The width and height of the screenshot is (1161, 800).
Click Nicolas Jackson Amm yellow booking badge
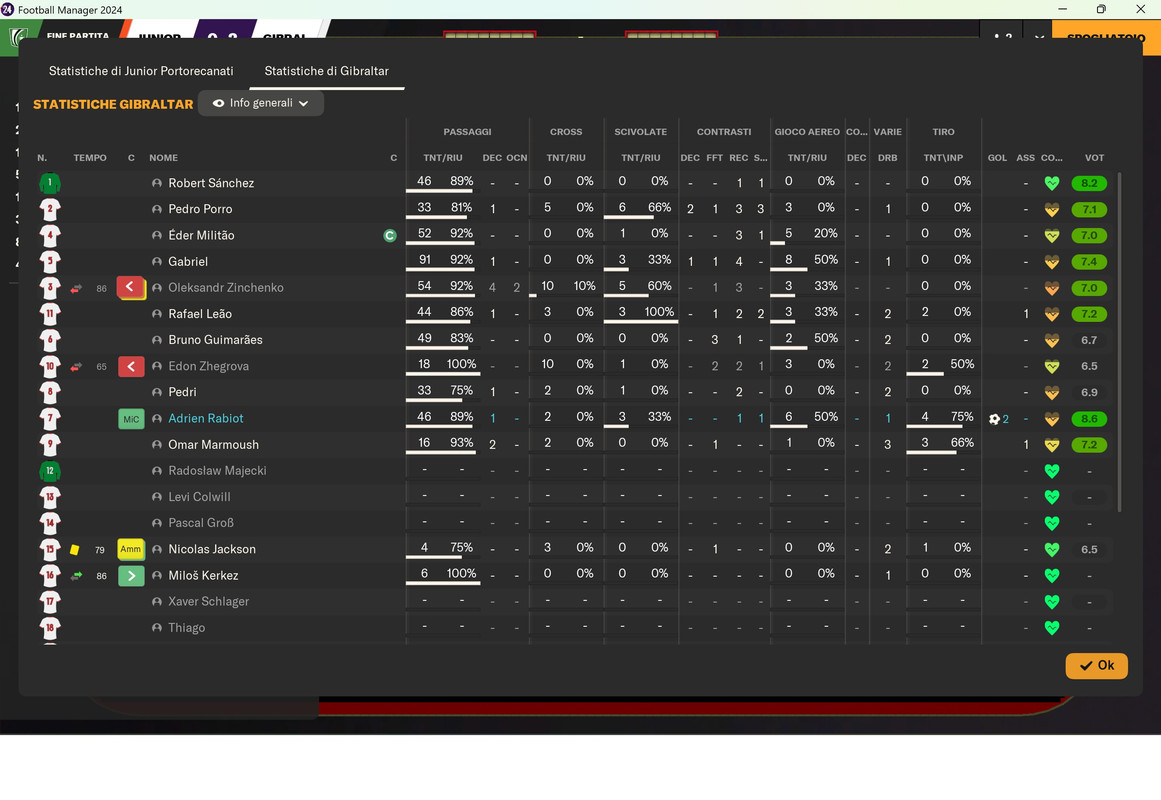131,549
